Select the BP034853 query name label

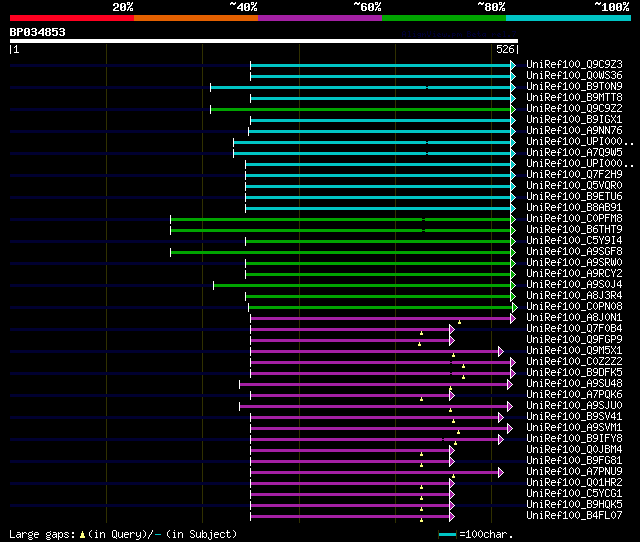tap(38, 32)
